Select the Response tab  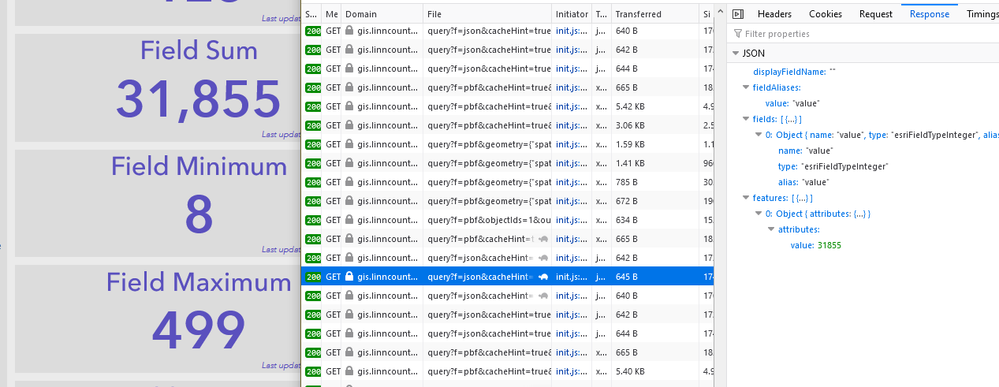coord(929,14)
